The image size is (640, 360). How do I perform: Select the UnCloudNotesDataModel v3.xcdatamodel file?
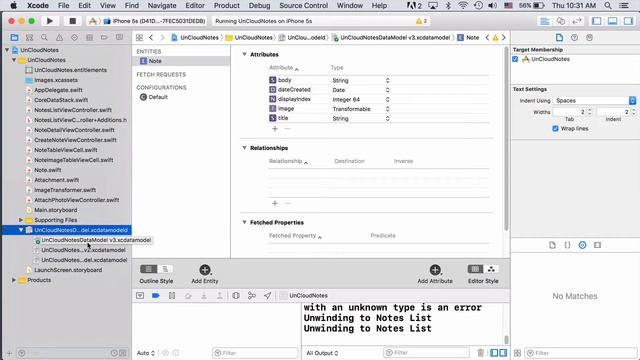pyautogui.click(x=96, y=240)
